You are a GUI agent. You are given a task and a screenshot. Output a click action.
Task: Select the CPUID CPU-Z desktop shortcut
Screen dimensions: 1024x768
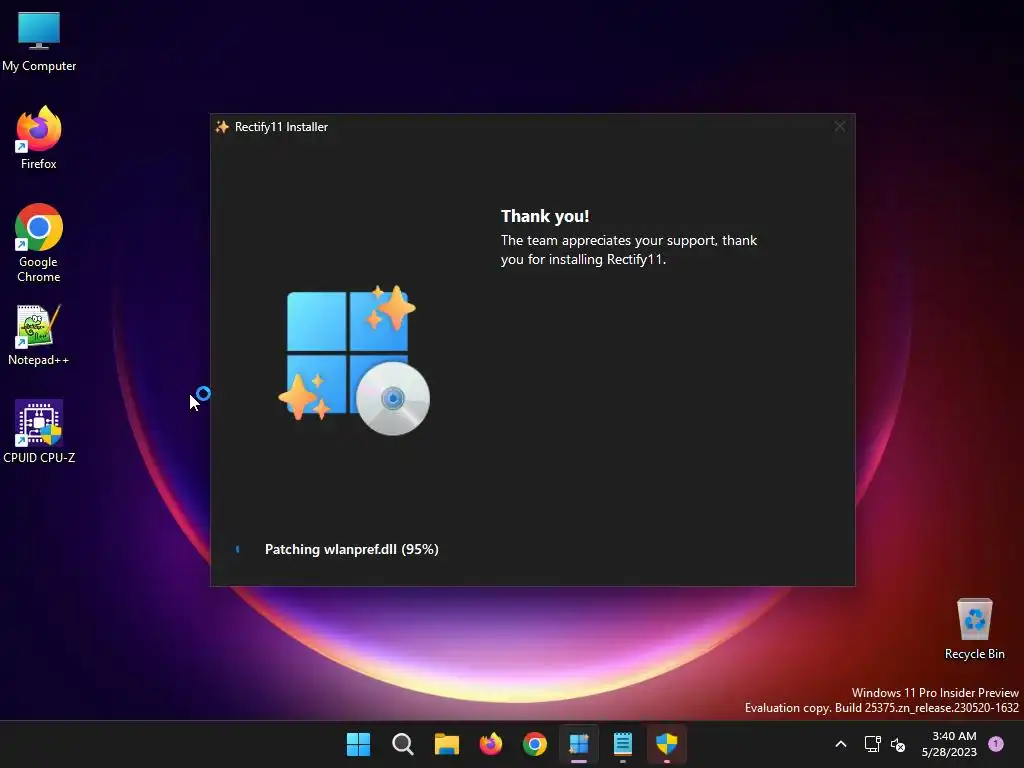coord(39,432)
